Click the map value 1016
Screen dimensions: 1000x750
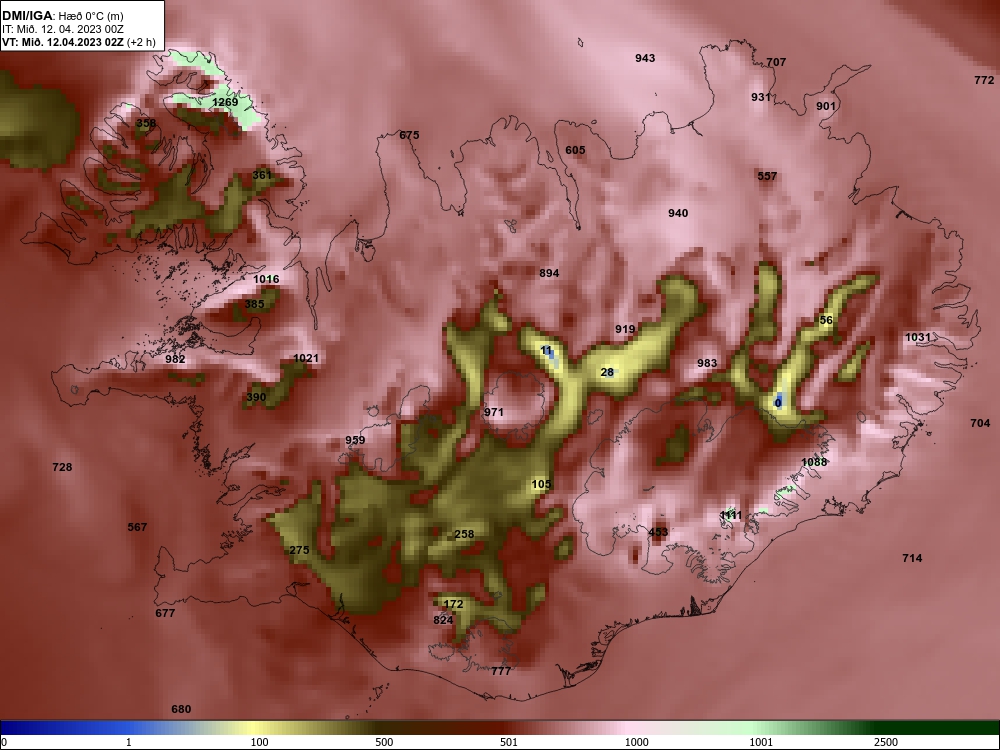[x=266, y=279]
